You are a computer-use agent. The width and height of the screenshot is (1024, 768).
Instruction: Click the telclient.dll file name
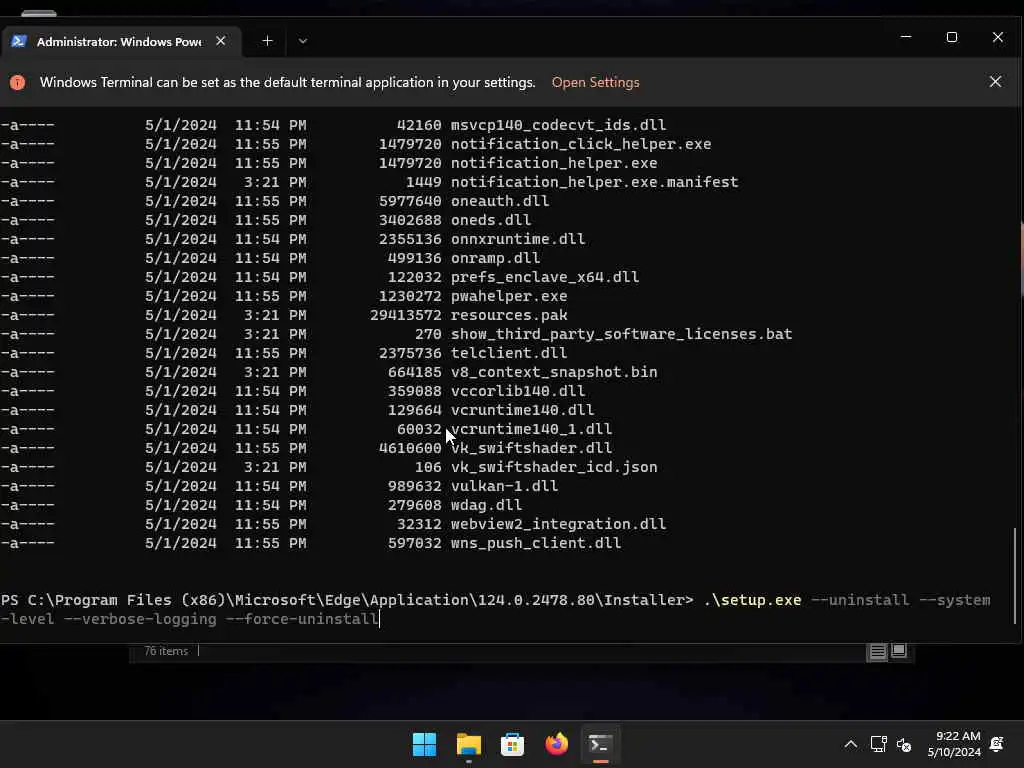click(x=509, y=353)
